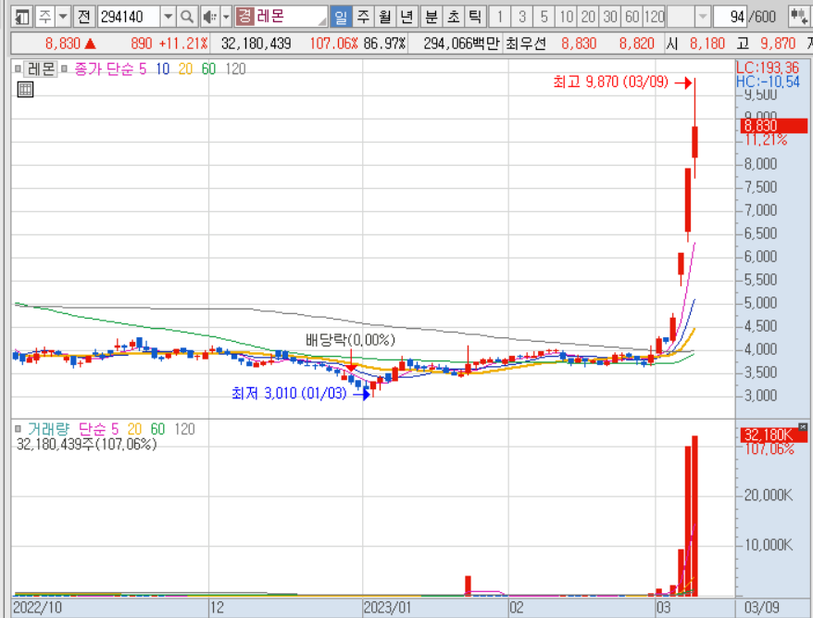Select the 10 interval button in toolbar
Viewport: 813px width, 618px height.
(566, 17)
